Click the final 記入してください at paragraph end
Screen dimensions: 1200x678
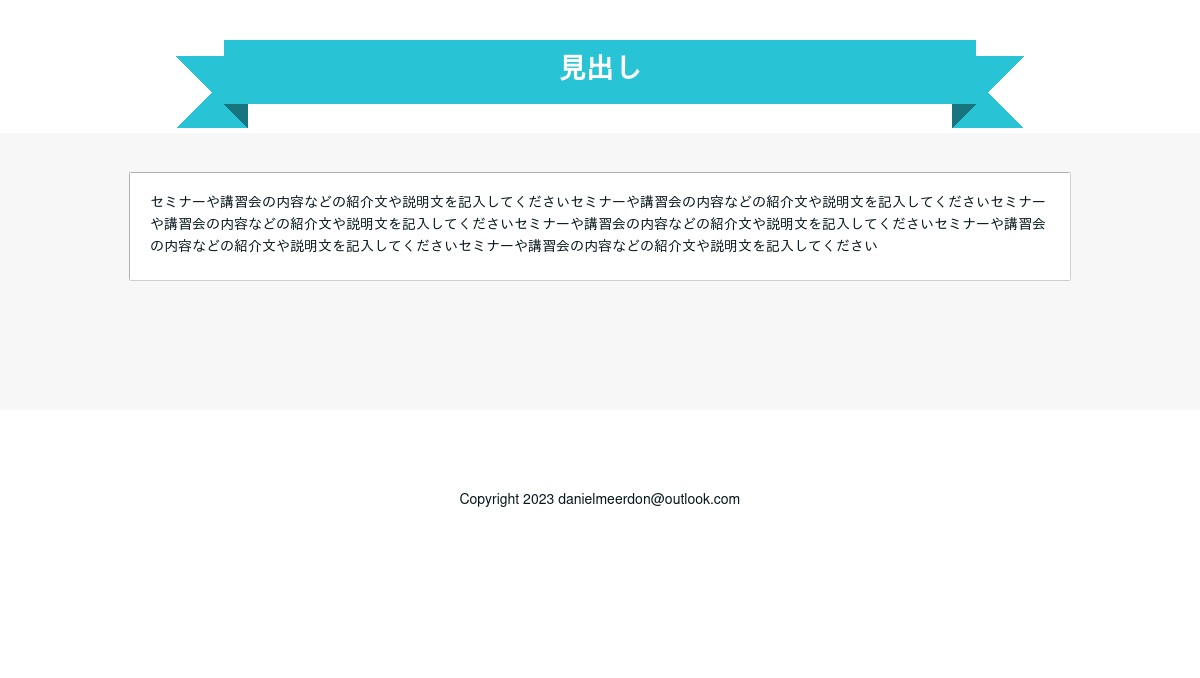point(822,246)
